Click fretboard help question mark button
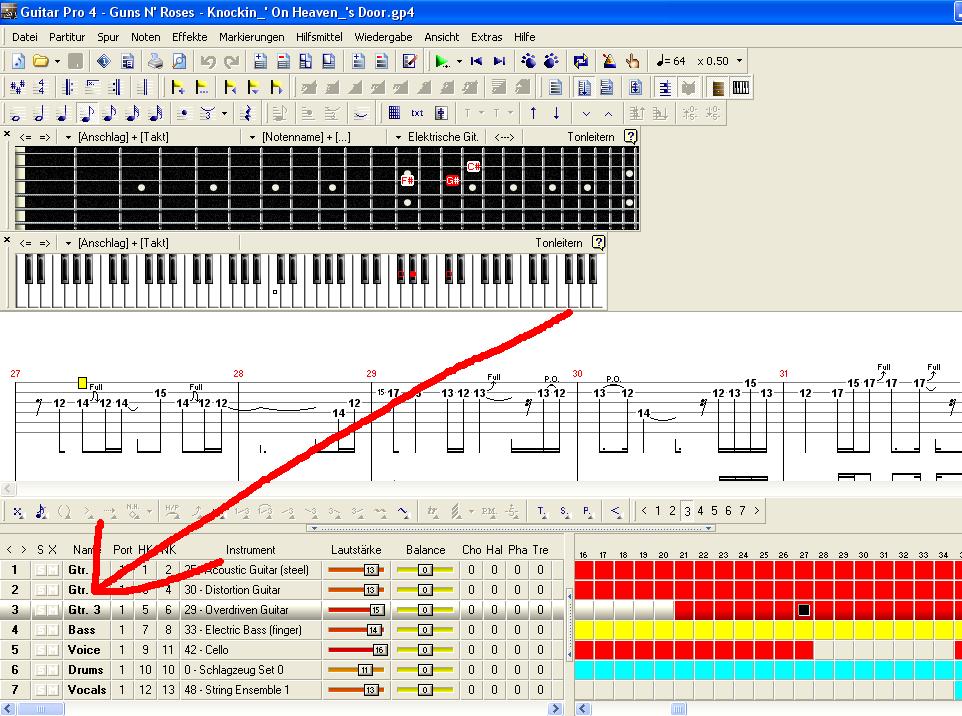The width and height of the screenshot is (962, 716). click(x=630, y=136)
